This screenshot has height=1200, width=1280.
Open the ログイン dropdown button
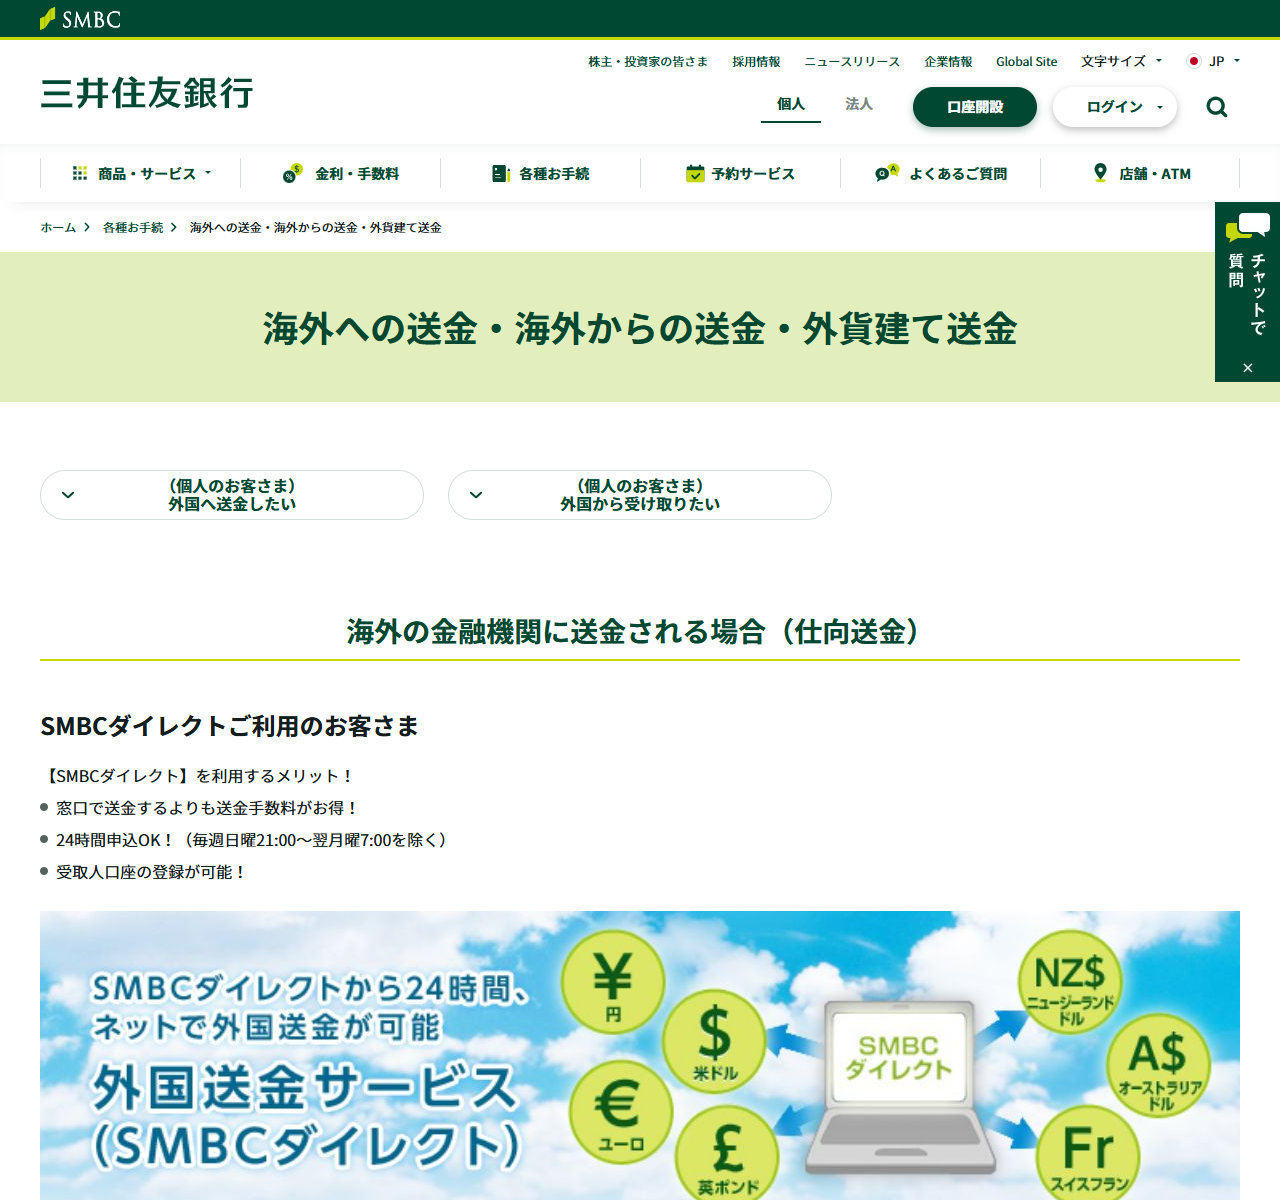click(x=1115, y=107)
